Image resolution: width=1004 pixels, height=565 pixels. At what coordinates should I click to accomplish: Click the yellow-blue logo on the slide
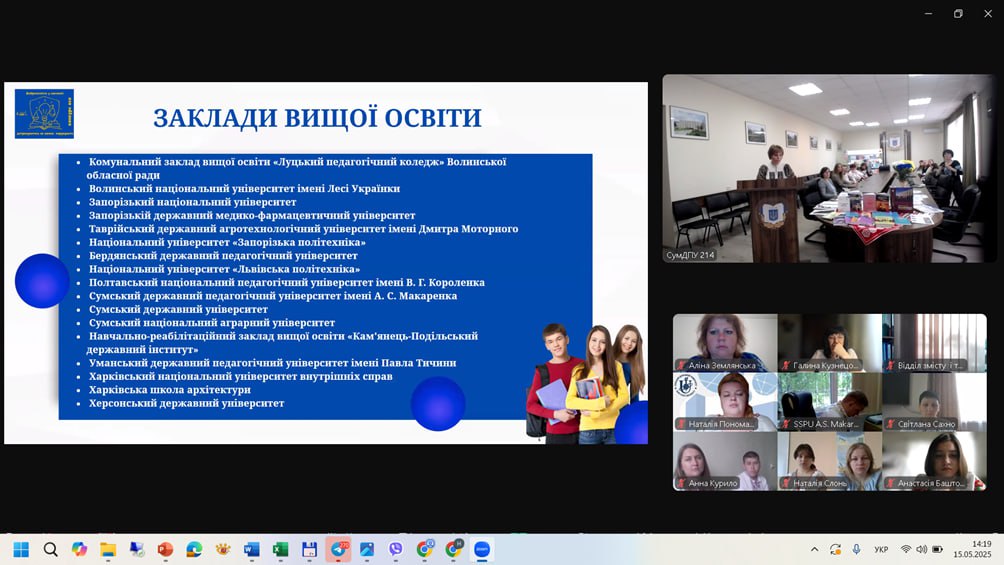tap(44, 113)
